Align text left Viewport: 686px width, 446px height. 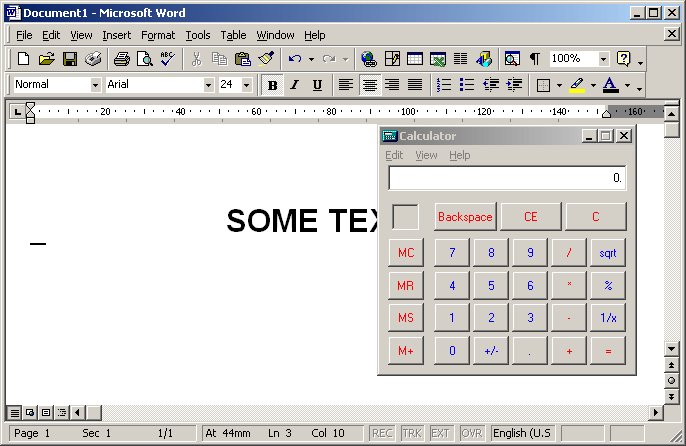click(x=346, y=85)
